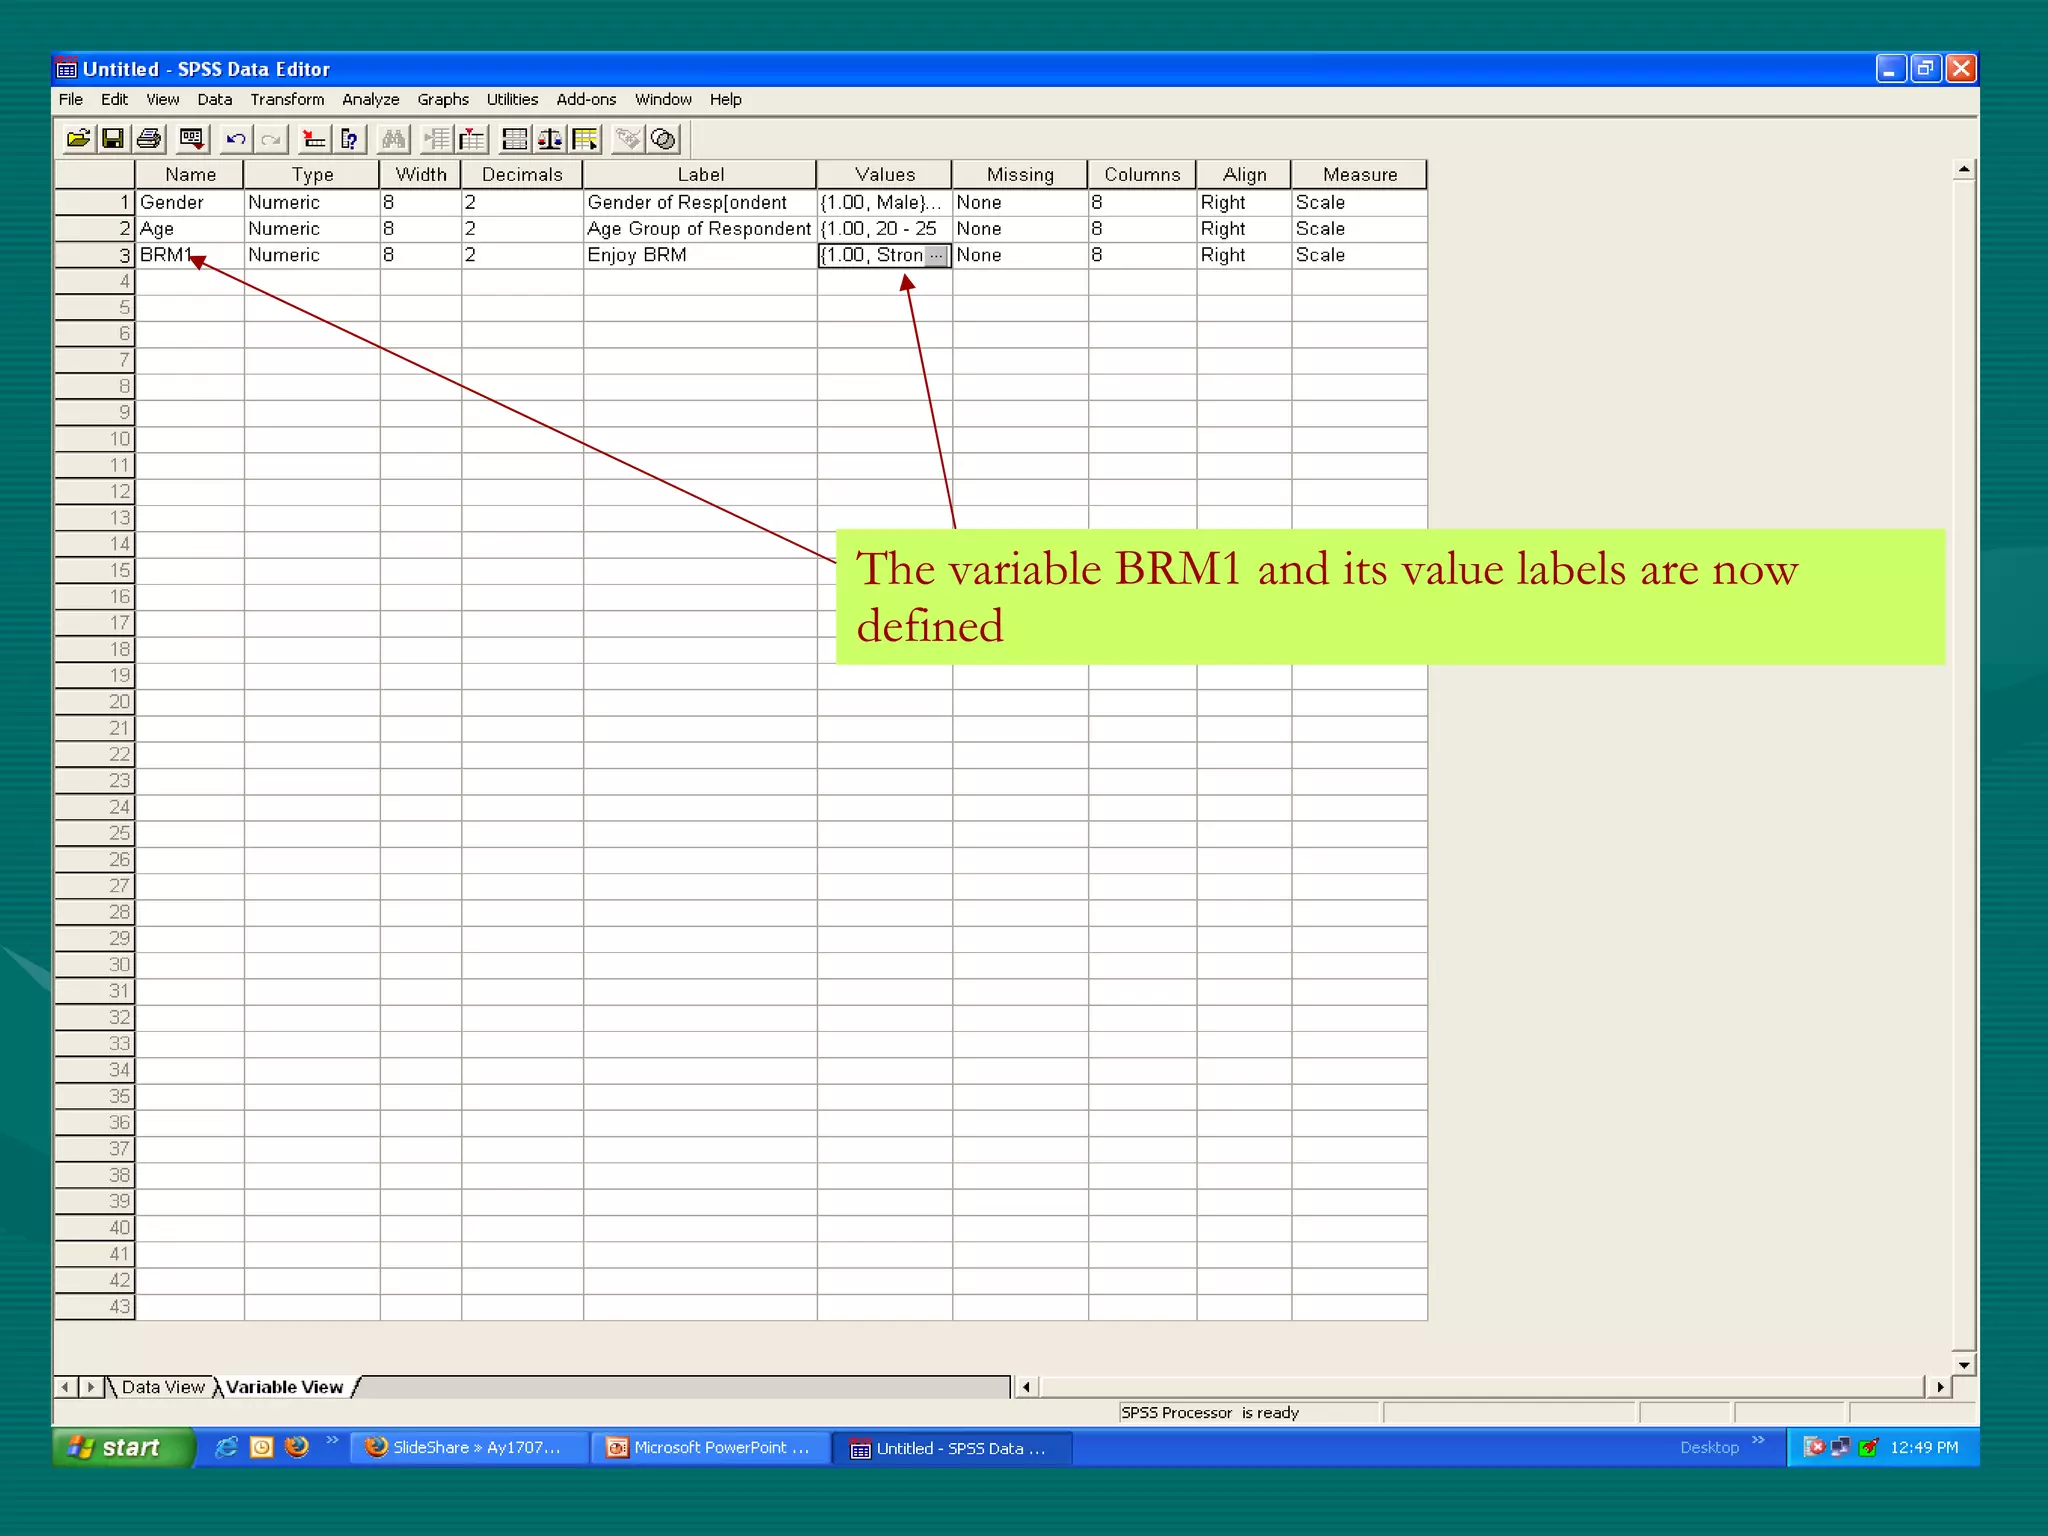Image resolution: width=2048 pixels, height=1536 pixels.
Task: Switch to Microsoft PowerPoint taskbar button
Action: coord(711,1447)
